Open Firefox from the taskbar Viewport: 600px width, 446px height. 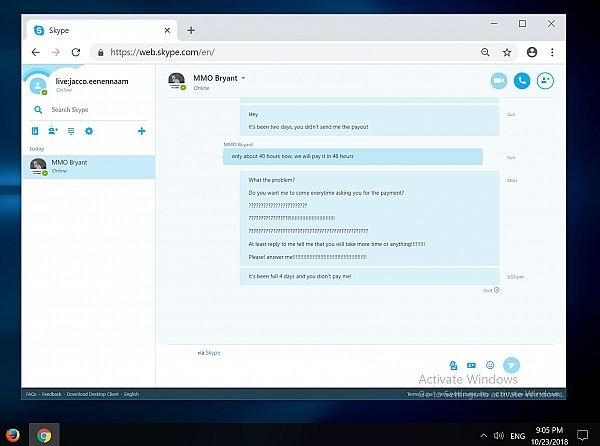[13, 435]
